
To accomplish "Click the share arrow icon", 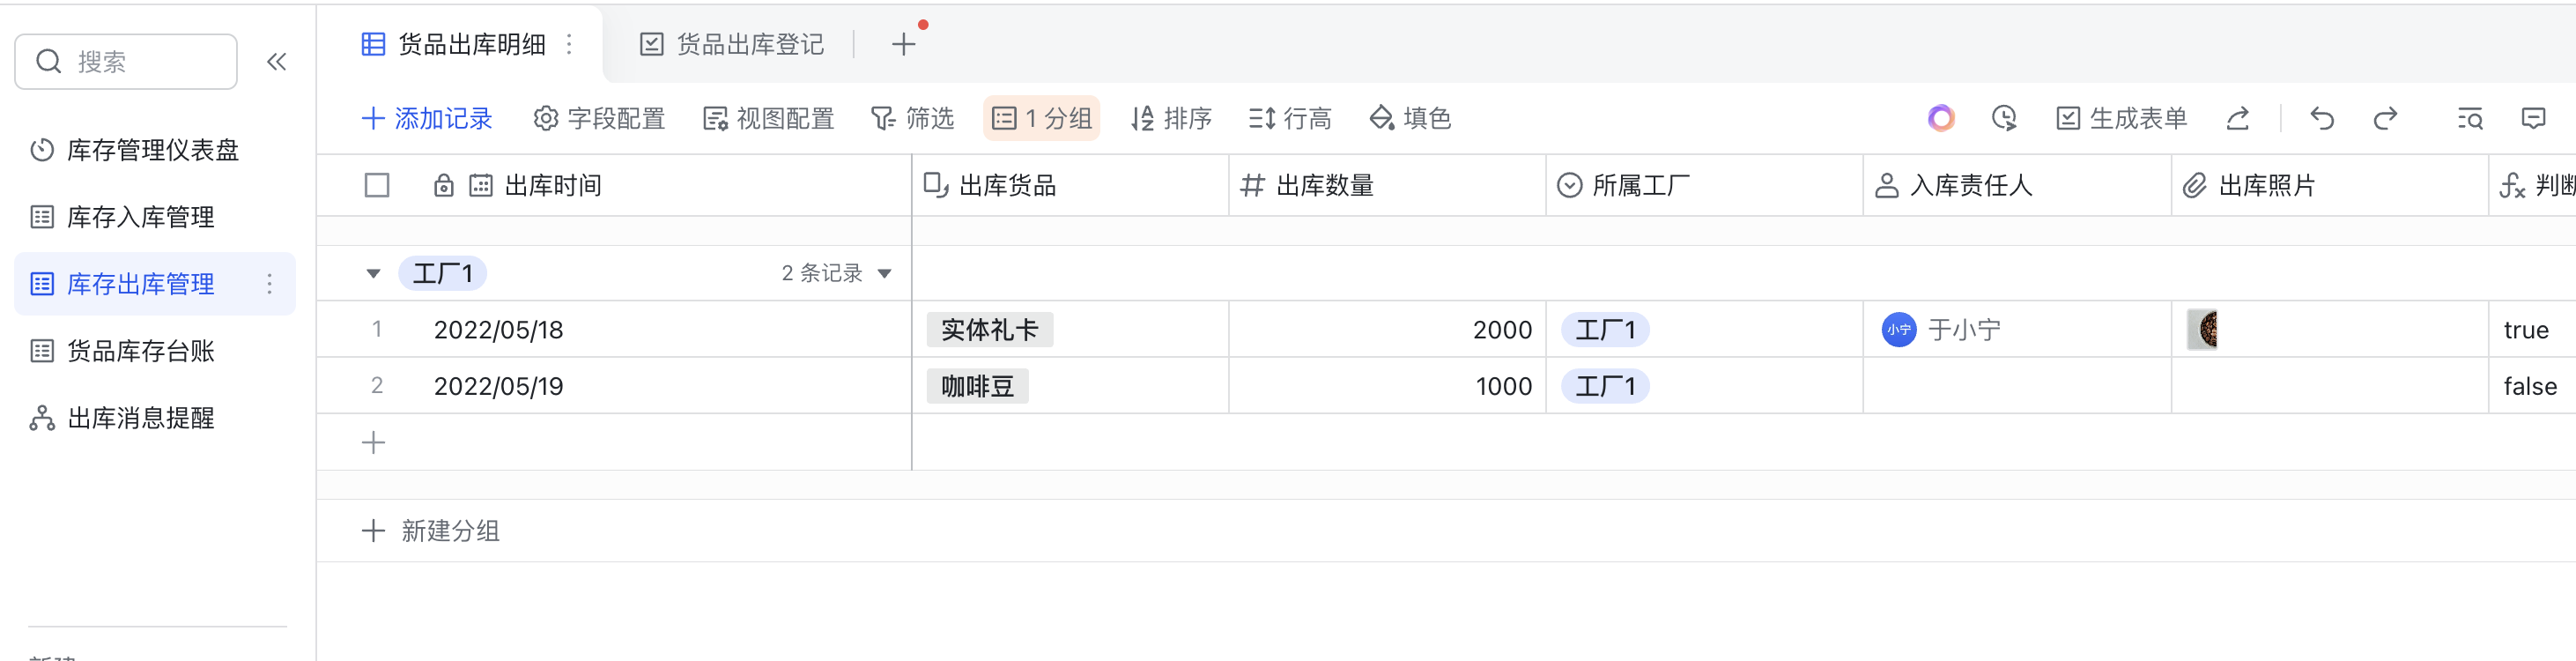I will [2238, 119].
